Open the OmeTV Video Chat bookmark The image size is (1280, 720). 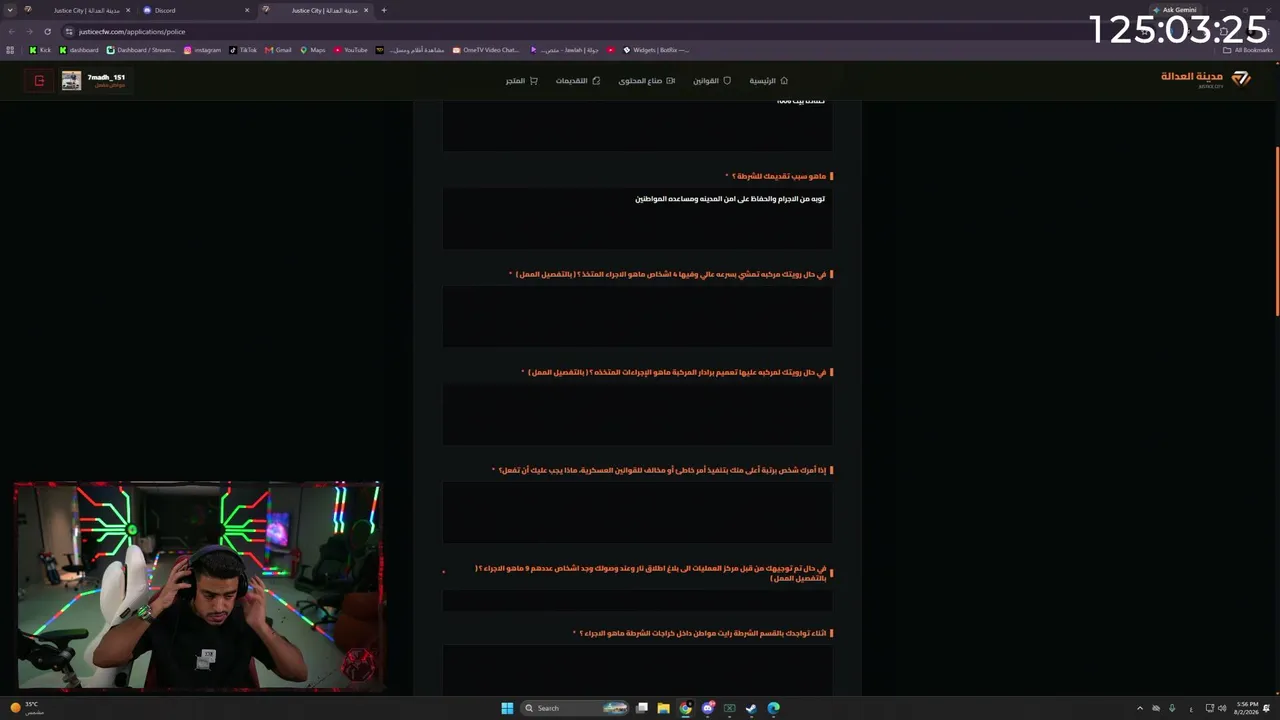(x=486, y=50)
